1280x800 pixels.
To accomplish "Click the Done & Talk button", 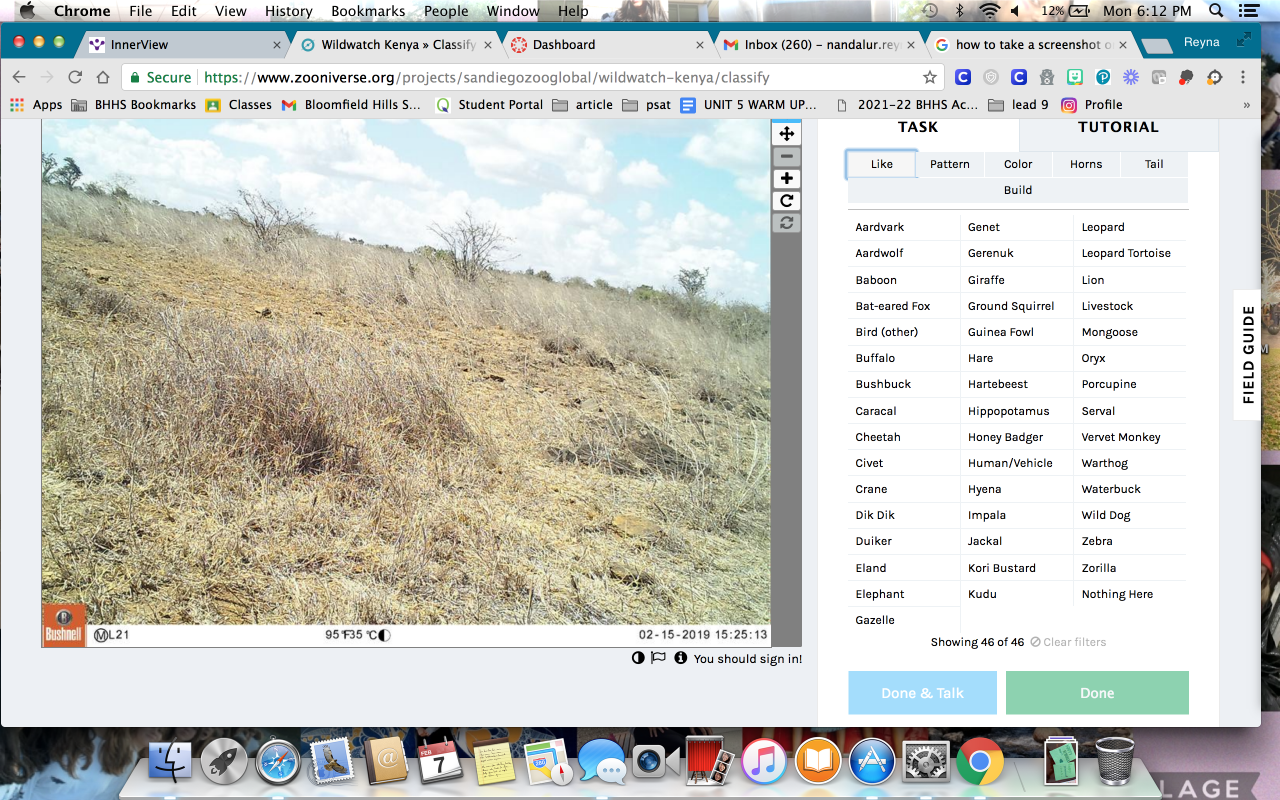I will point(922,693).
